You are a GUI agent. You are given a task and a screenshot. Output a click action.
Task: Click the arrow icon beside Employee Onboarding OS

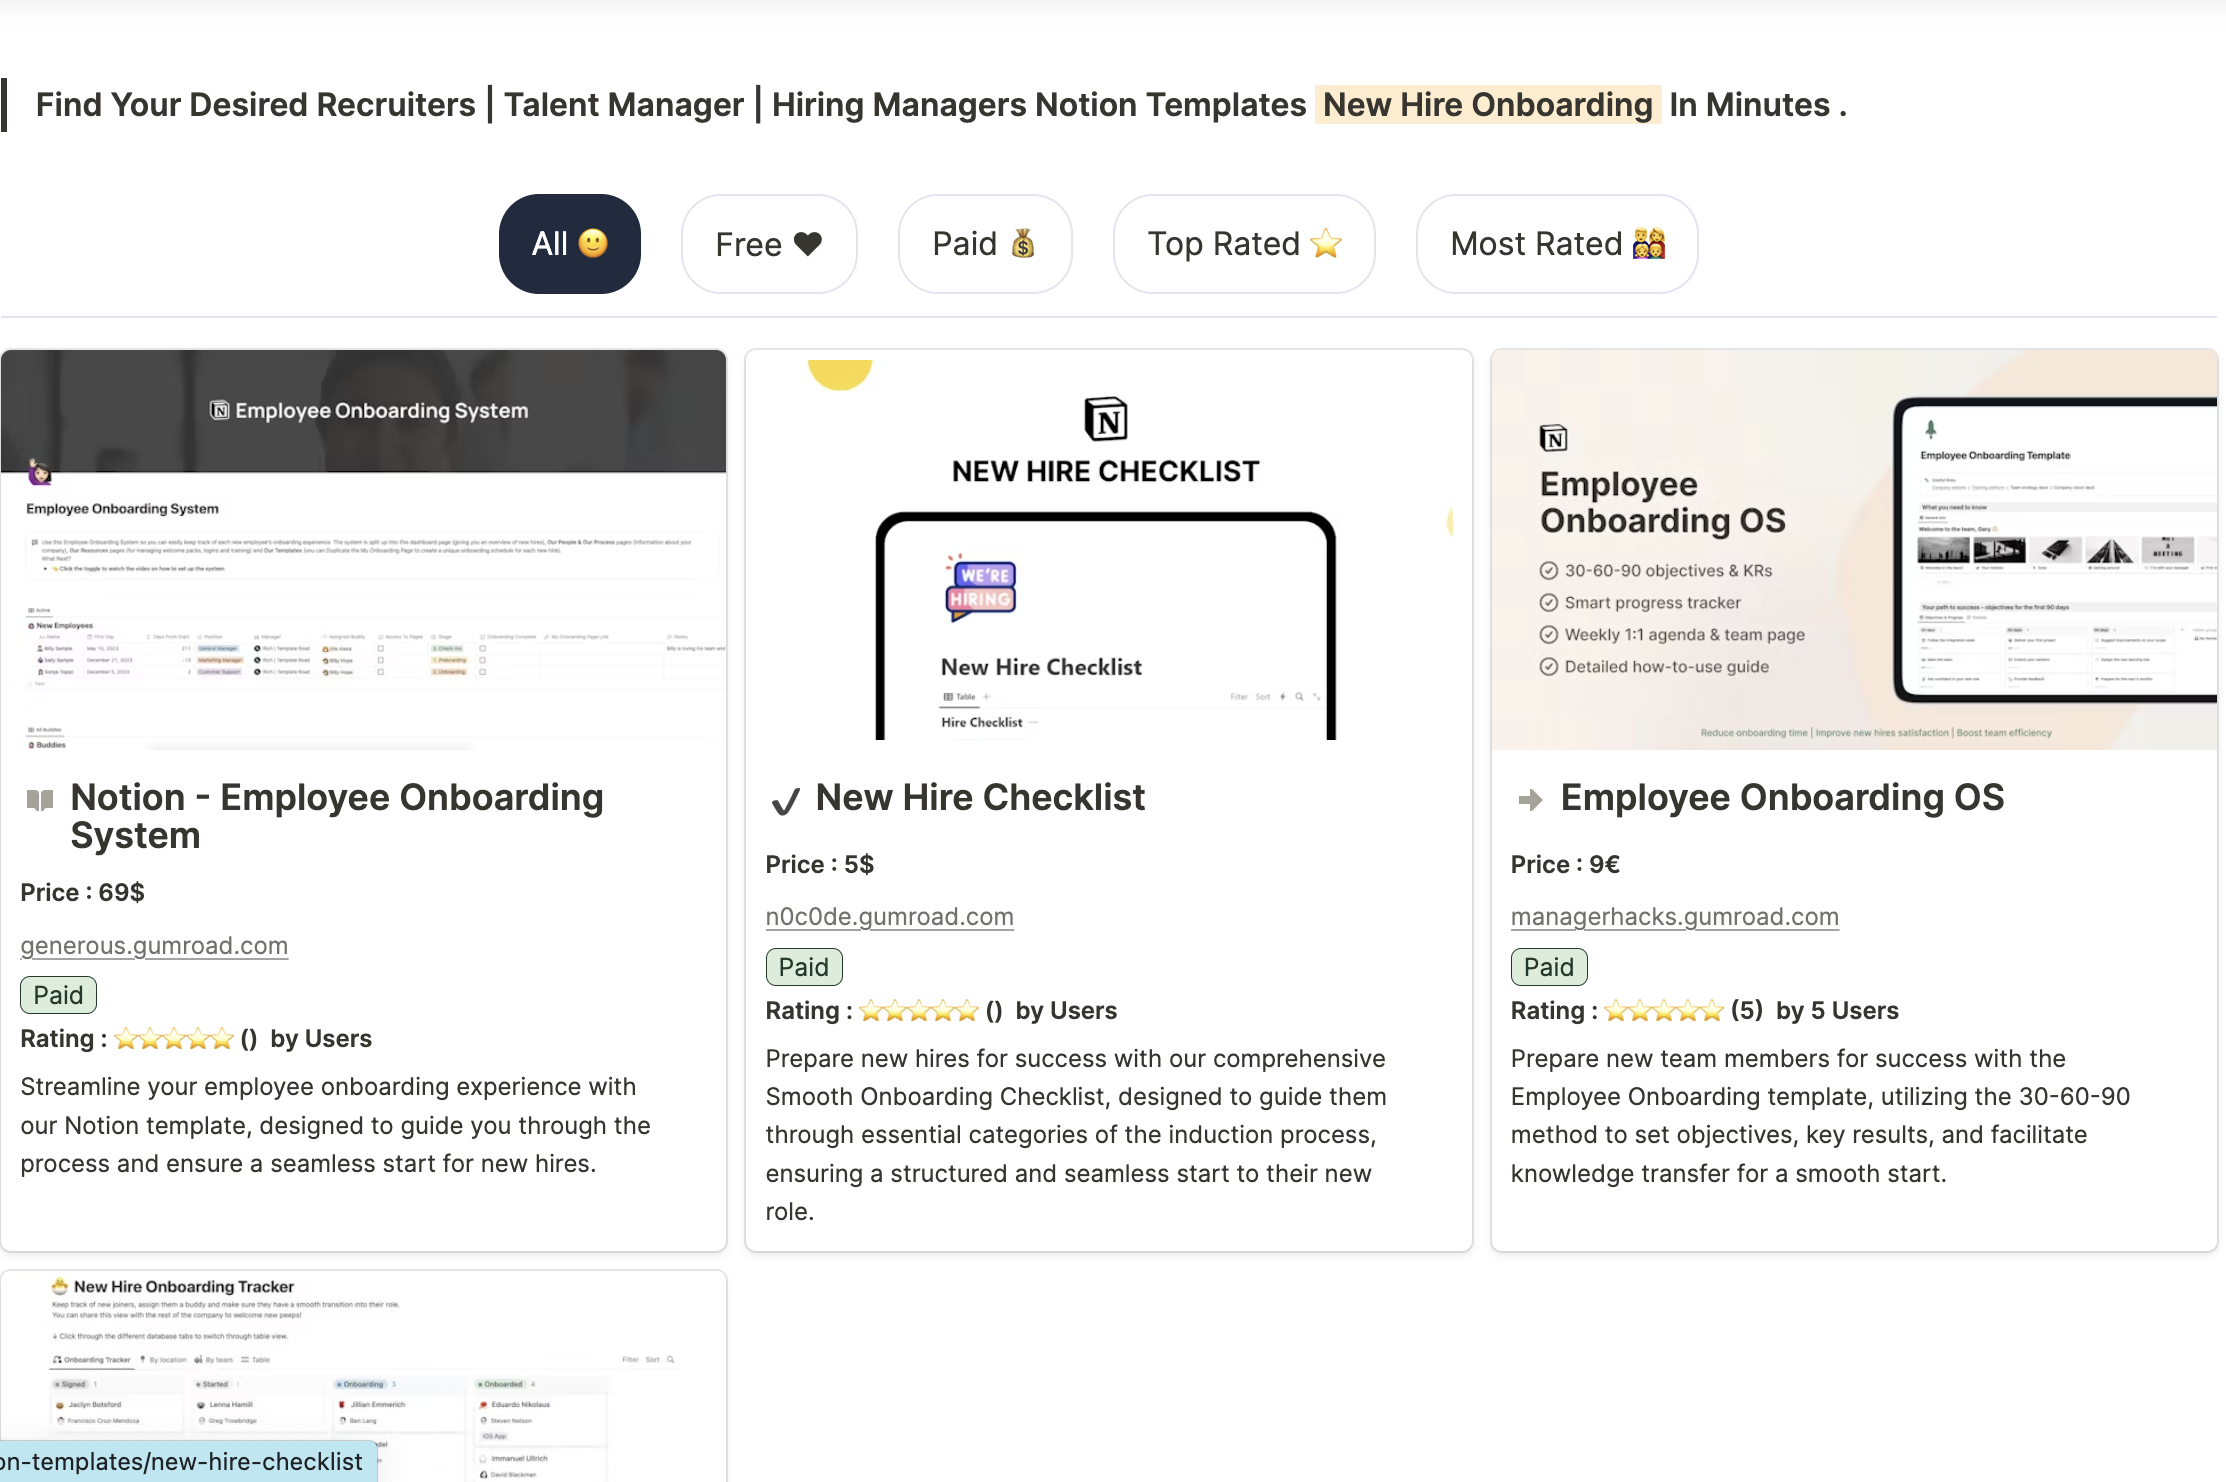click(x=1530, y=799)
